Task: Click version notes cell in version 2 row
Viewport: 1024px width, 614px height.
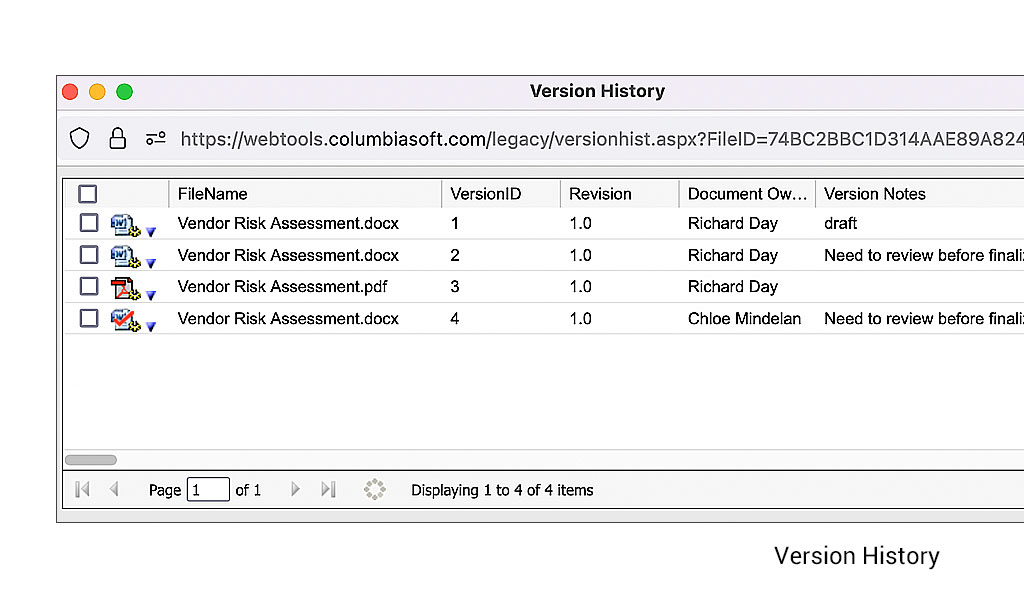Action: coord(923,255)
